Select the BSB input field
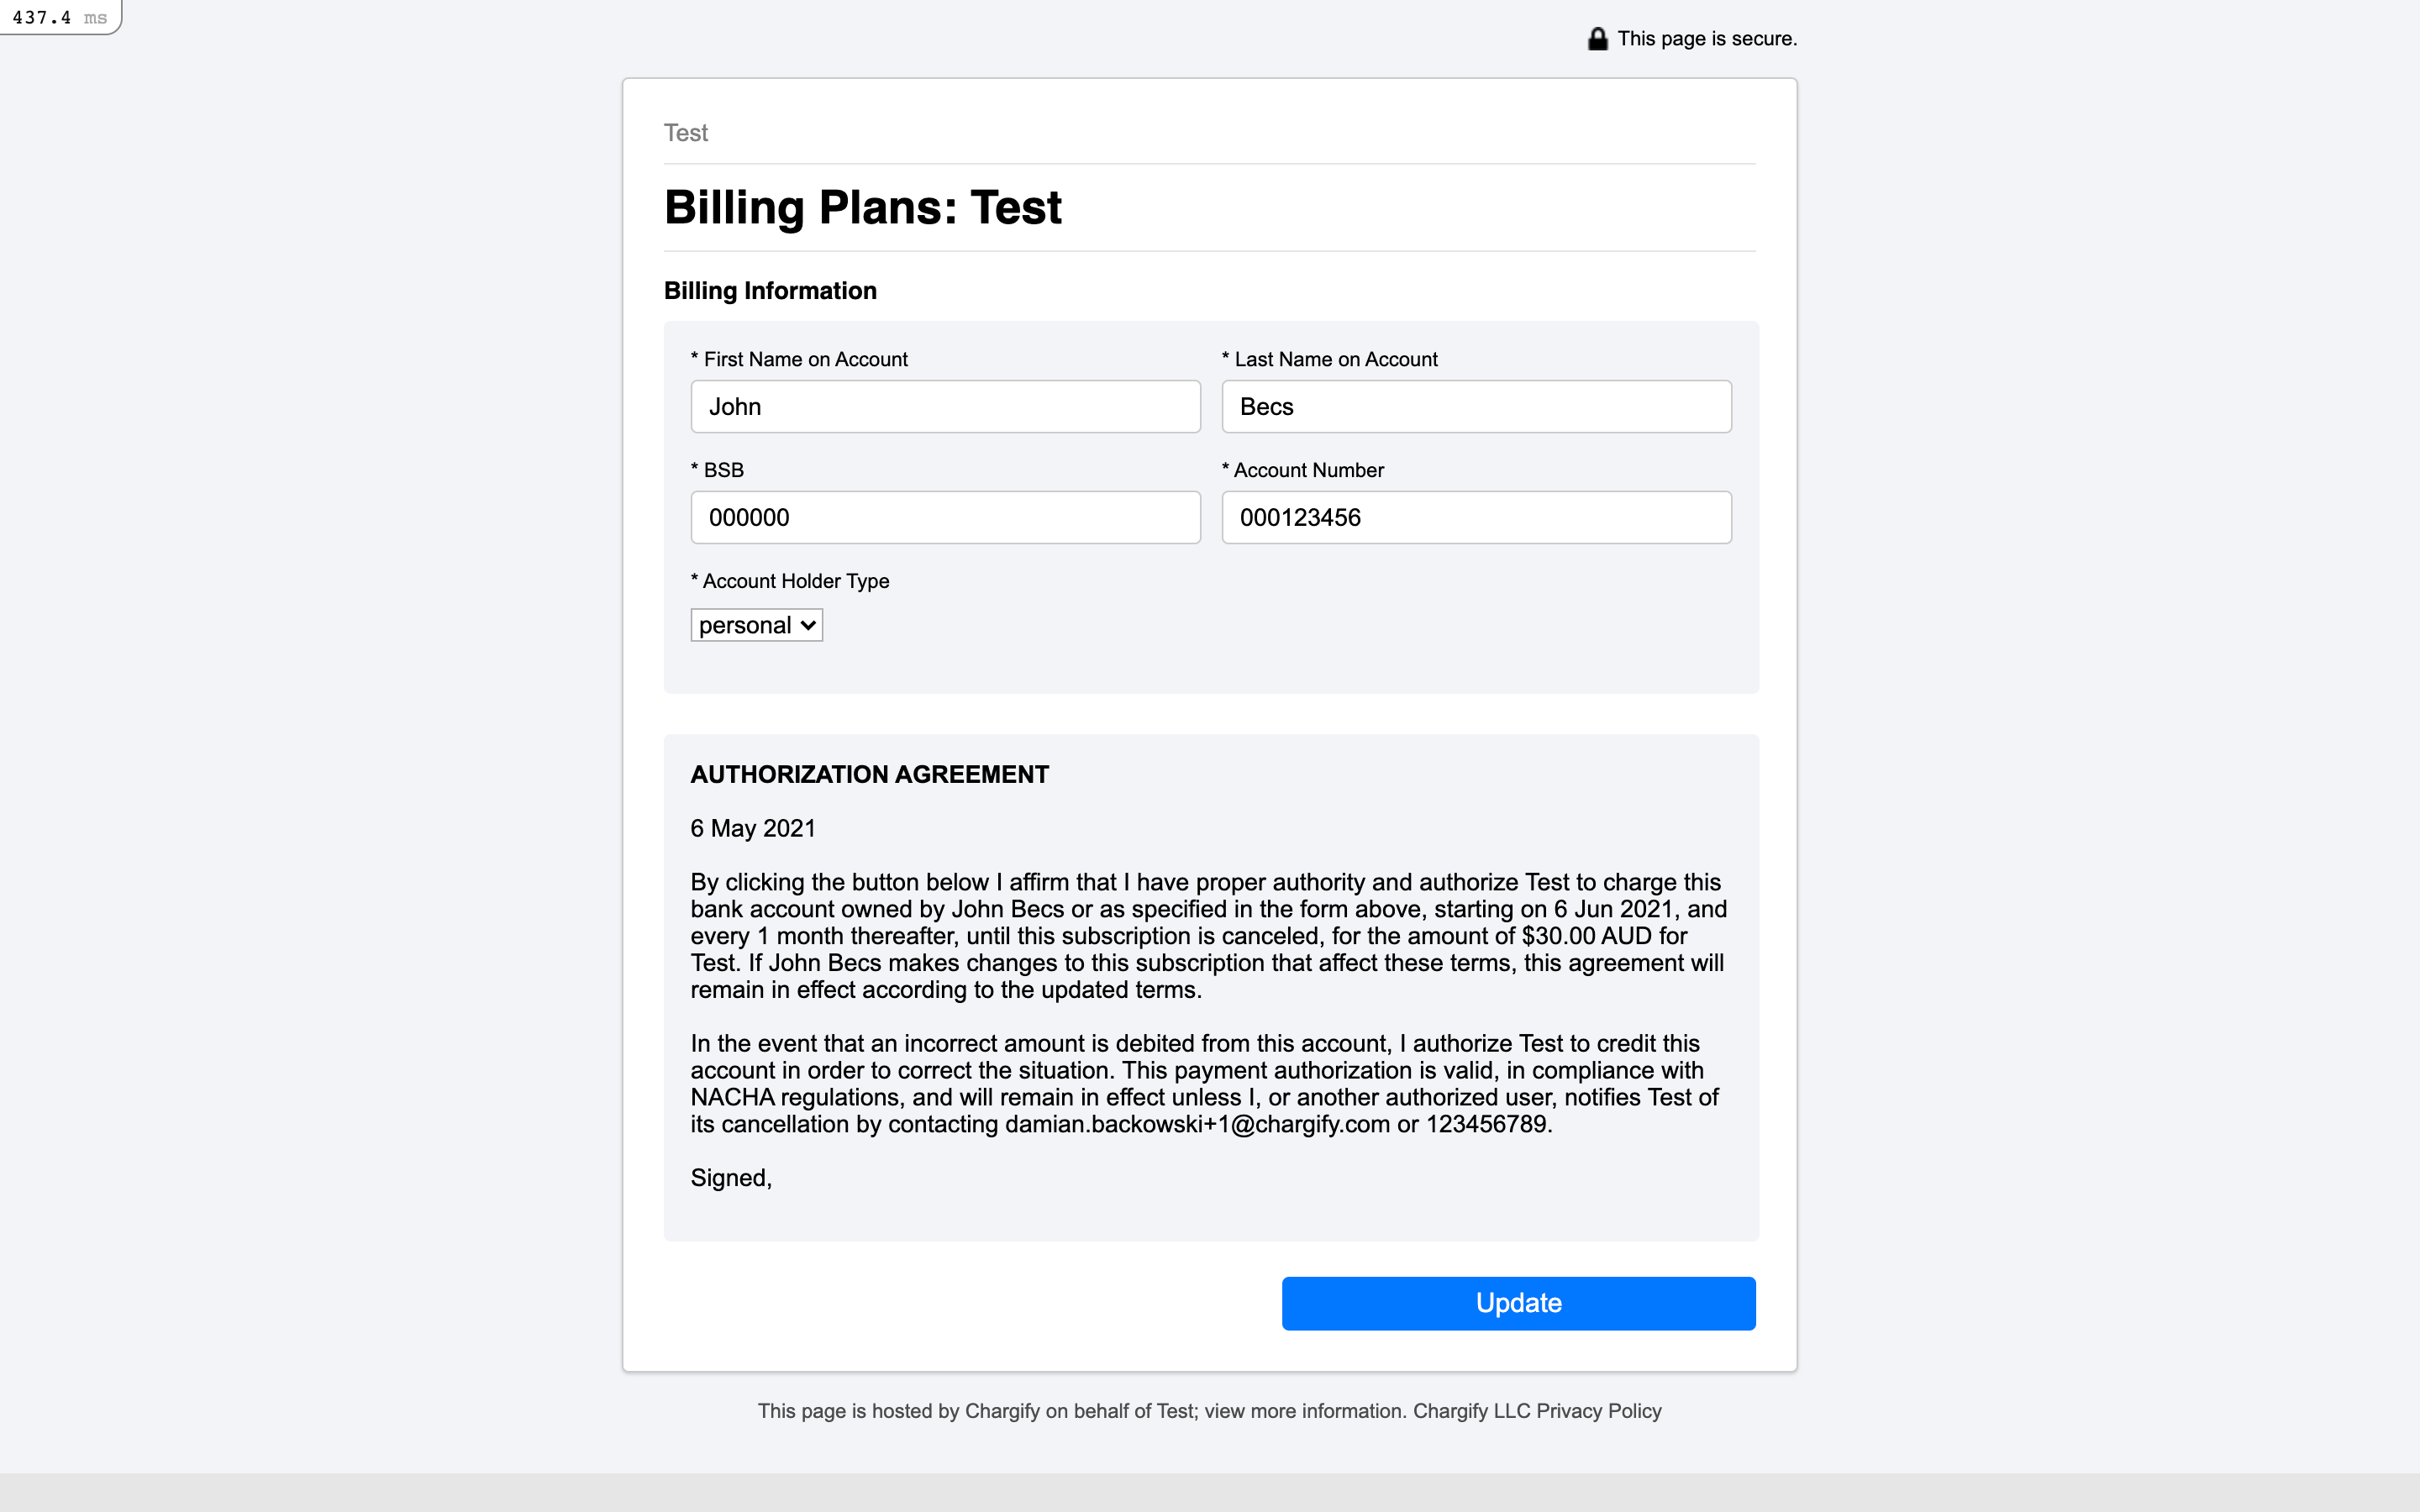 click(945, 518)
